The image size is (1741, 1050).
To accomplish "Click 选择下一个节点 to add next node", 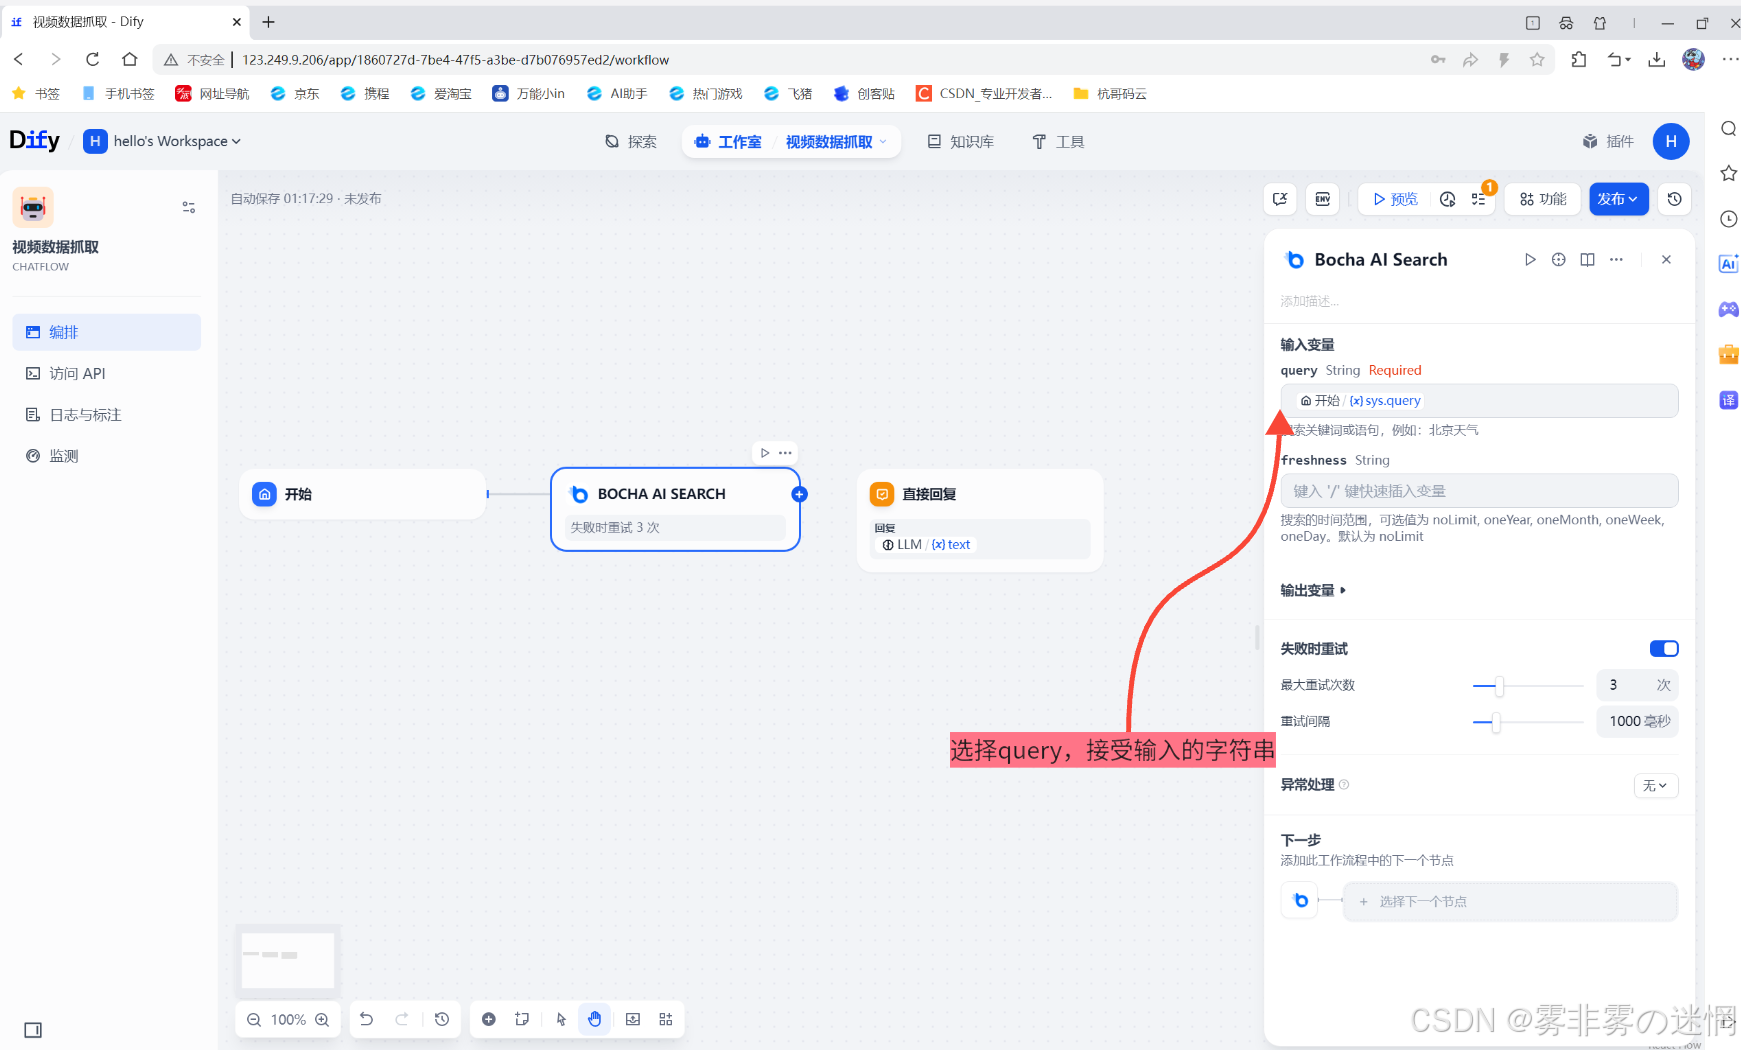I will coord(1510,902).
